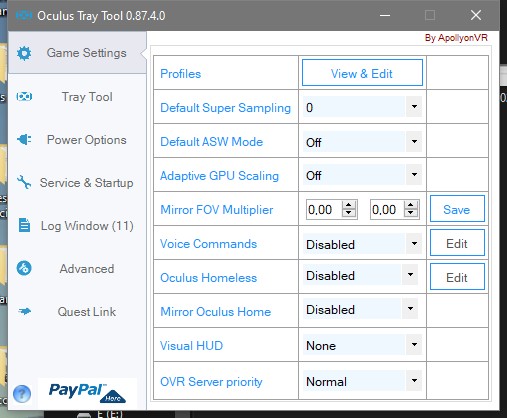The height and width of the screenshot is (418, 507).
Task: Expand the Default Super Sampling dropdown
Action: (414, 107)
